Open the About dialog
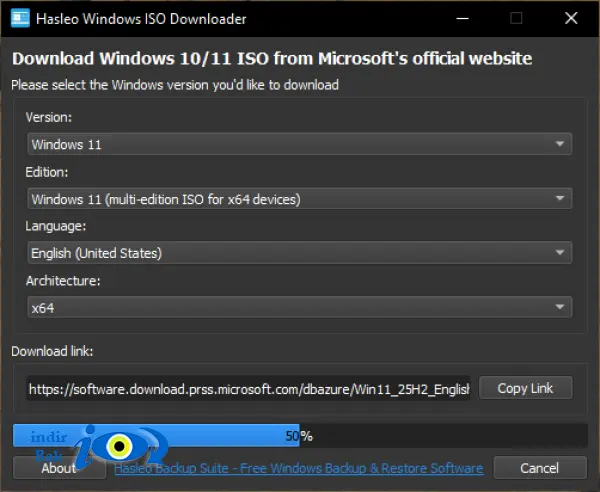This screenshot has height=492, width=600. pos(59,468)
